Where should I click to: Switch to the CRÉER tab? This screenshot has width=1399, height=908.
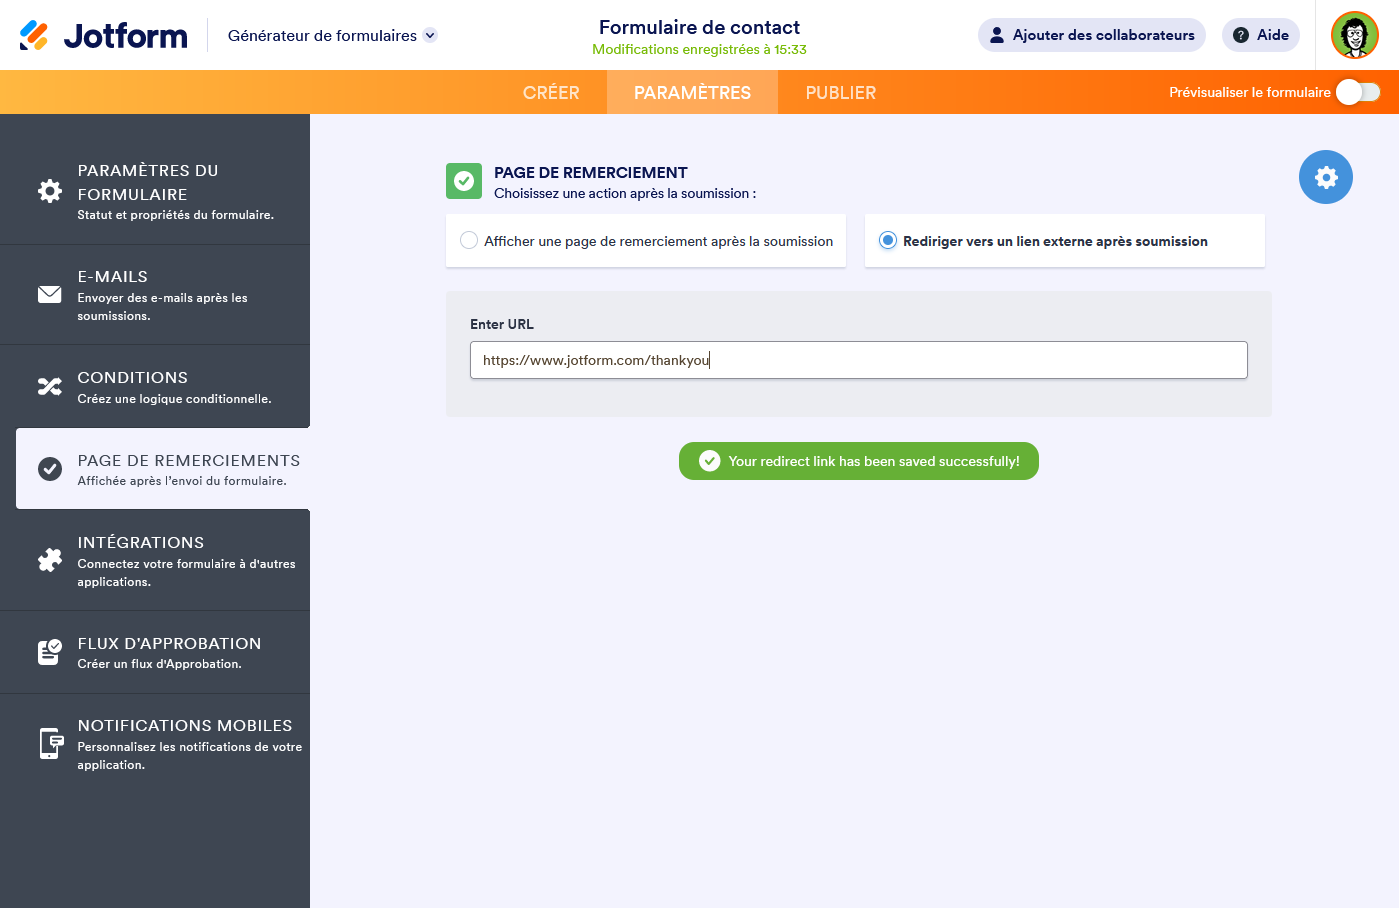tap(551, 92)
